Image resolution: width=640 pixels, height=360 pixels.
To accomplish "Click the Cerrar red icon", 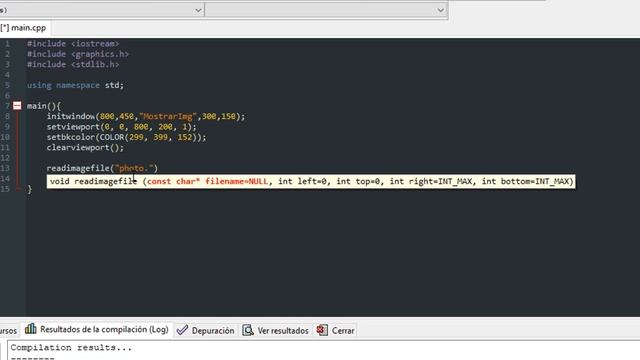I will (x=322, y=330).
